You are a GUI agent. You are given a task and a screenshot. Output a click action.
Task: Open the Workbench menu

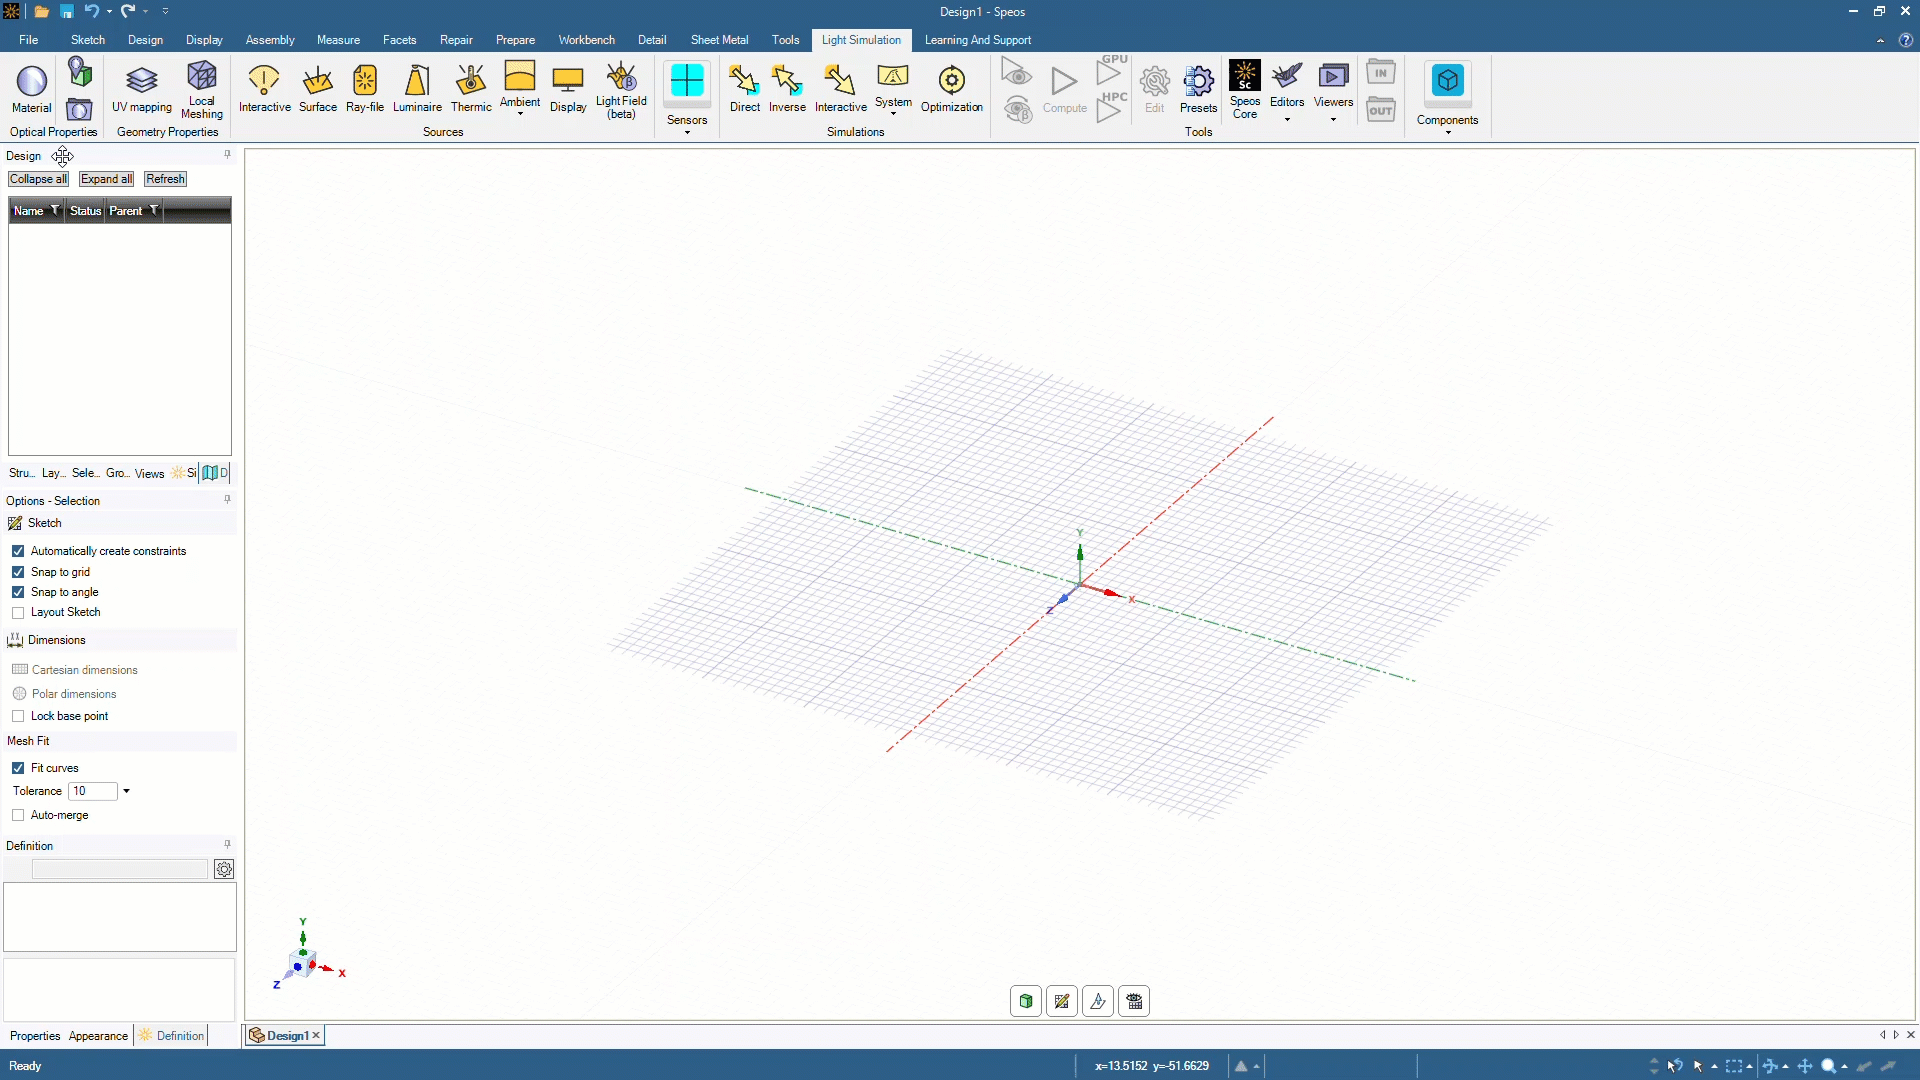click(x=585, y=40)
